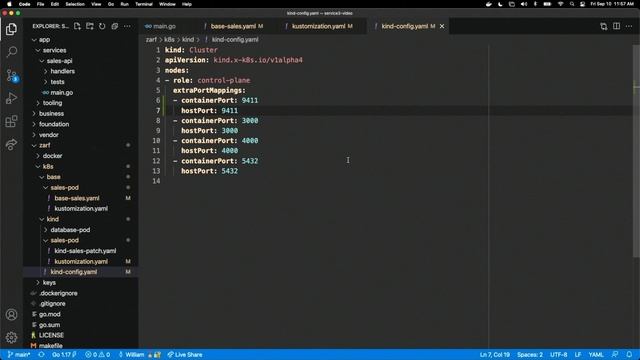Click the LF end of line setting
The width and height of the screenshot is (640, 360).
[578, 355]
